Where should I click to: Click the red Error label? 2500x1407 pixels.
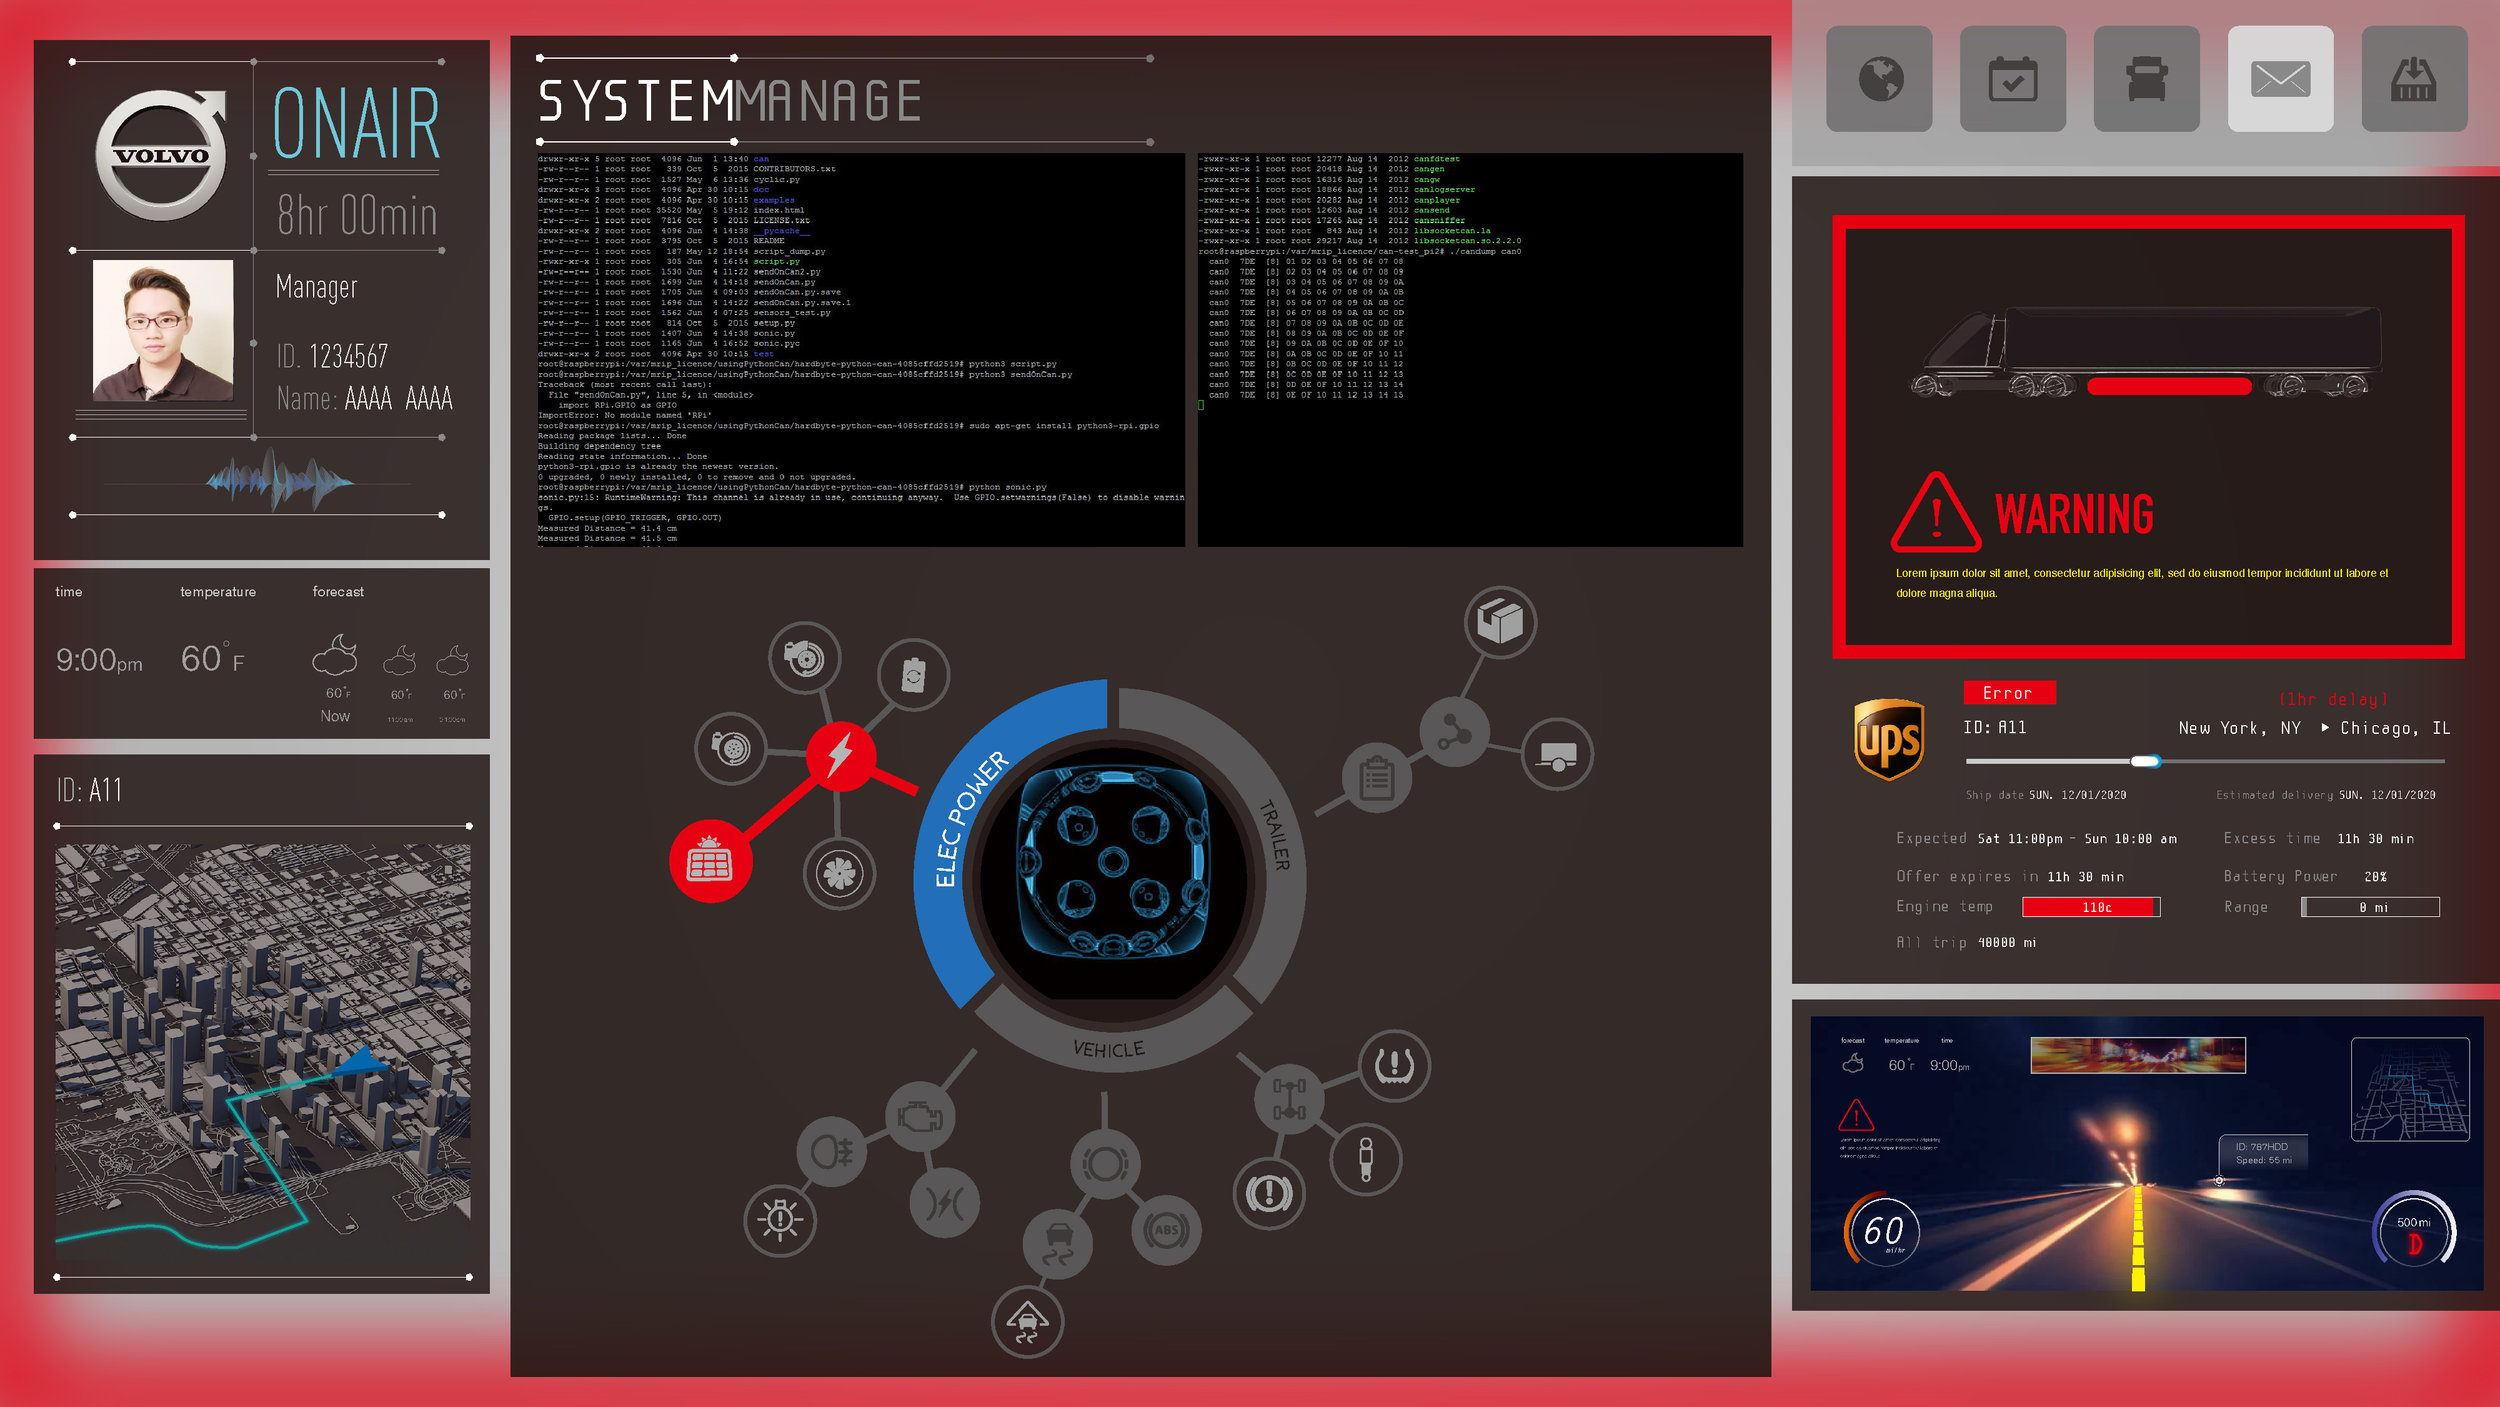[x=2008, y=693]
